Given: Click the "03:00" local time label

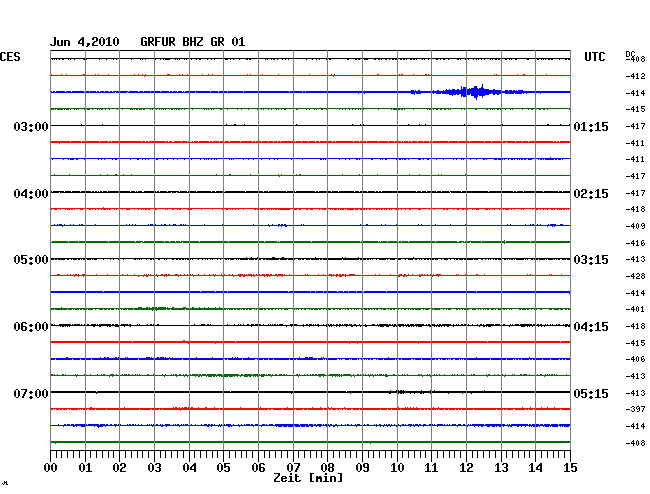Looking at the screenshot, I should (x=31, y=126).
